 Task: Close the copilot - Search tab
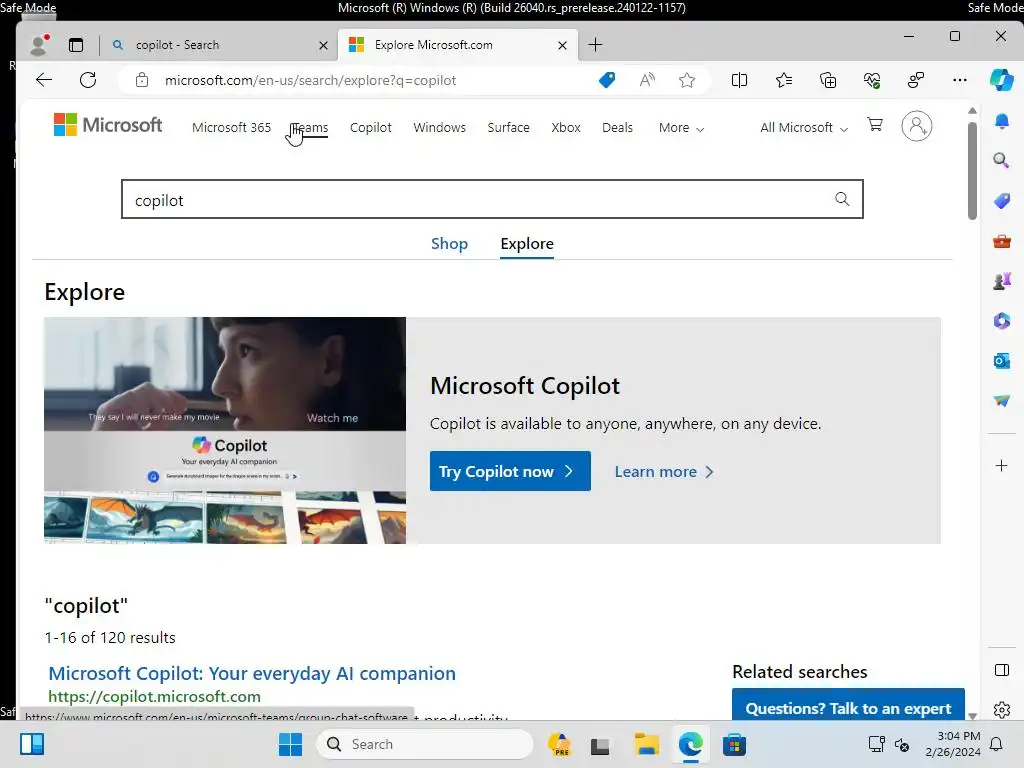coord(323,45)
